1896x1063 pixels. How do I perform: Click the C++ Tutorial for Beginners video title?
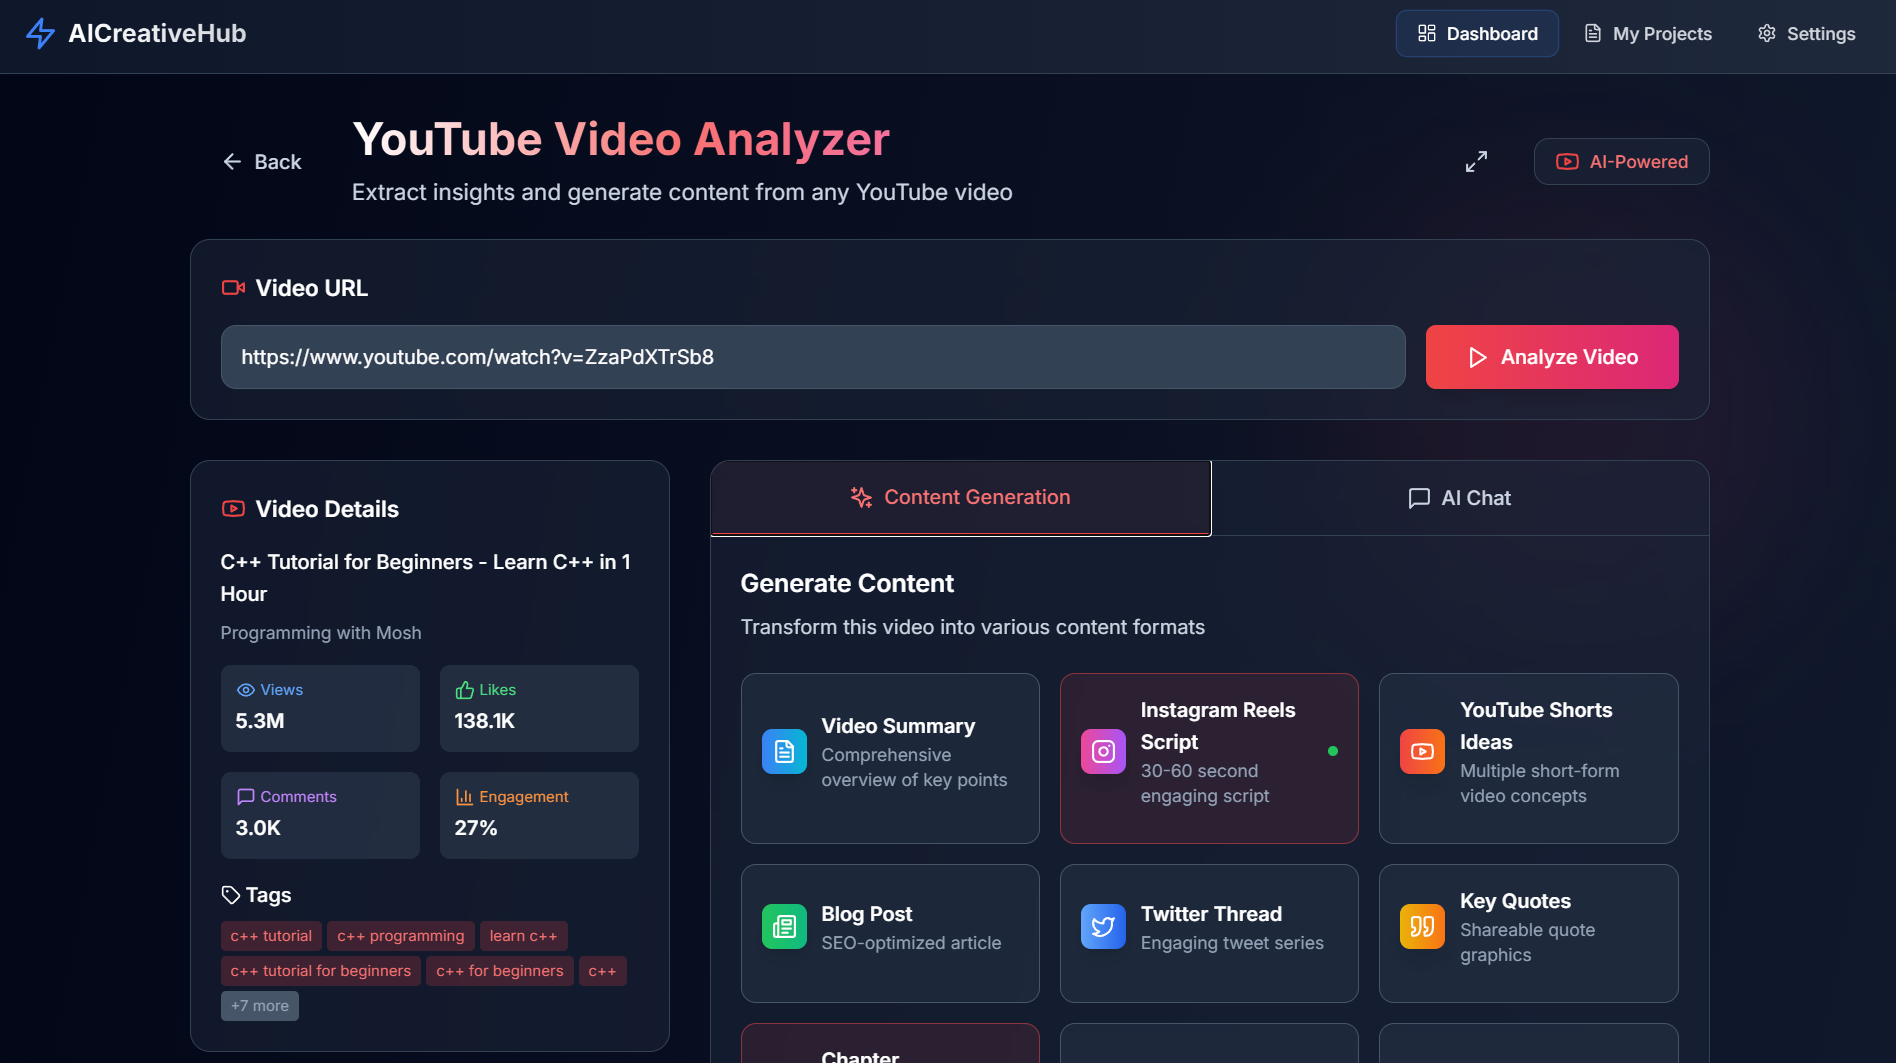[x=426, y=578]
